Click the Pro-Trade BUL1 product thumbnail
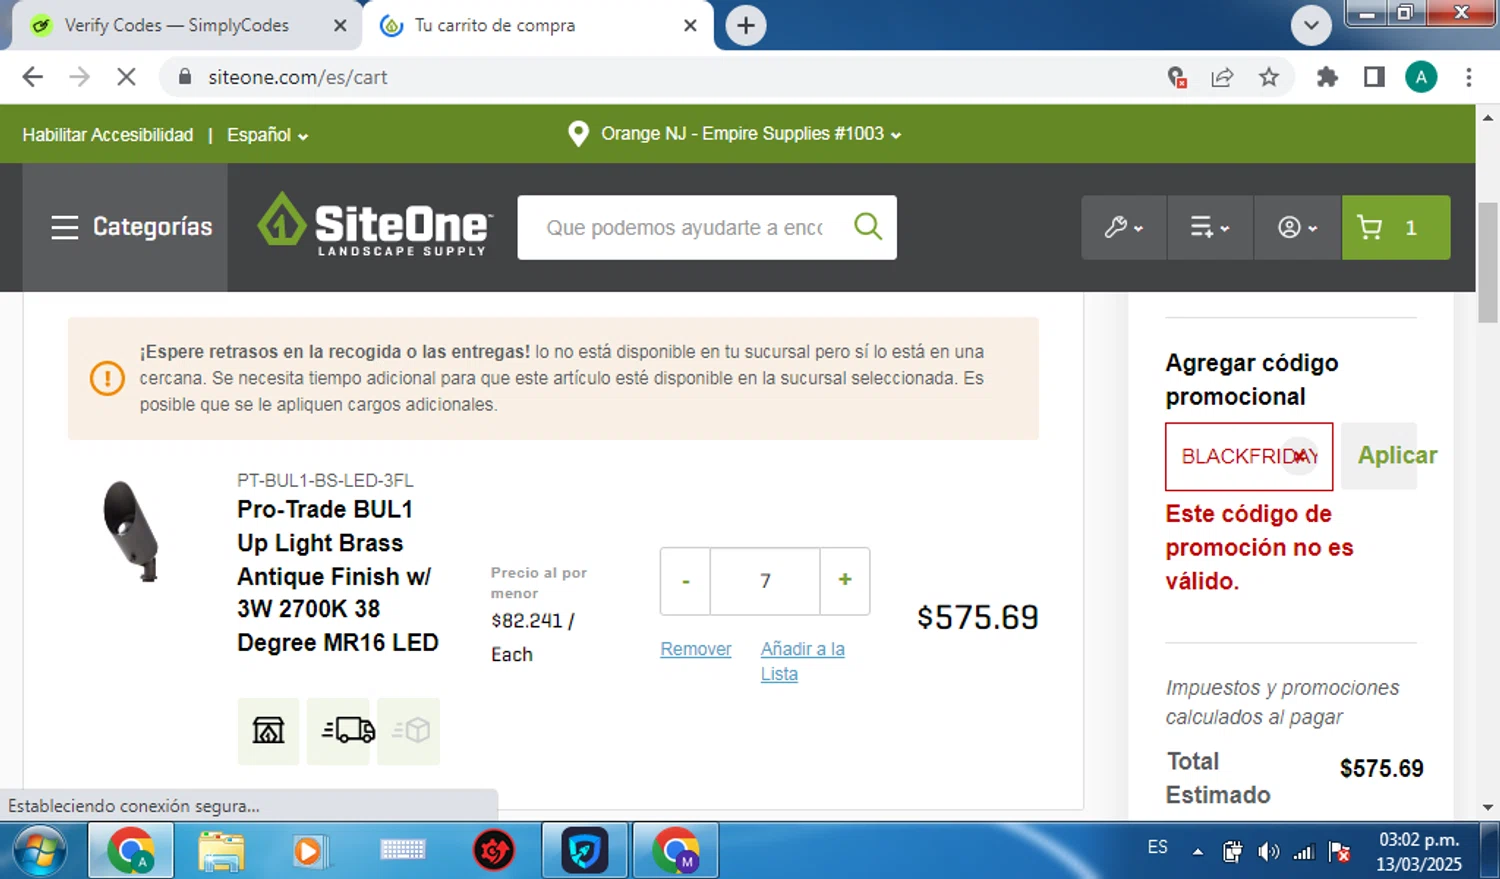This screenshot has height=879, width=1500. pyautogui.click(x=131, y=531)
